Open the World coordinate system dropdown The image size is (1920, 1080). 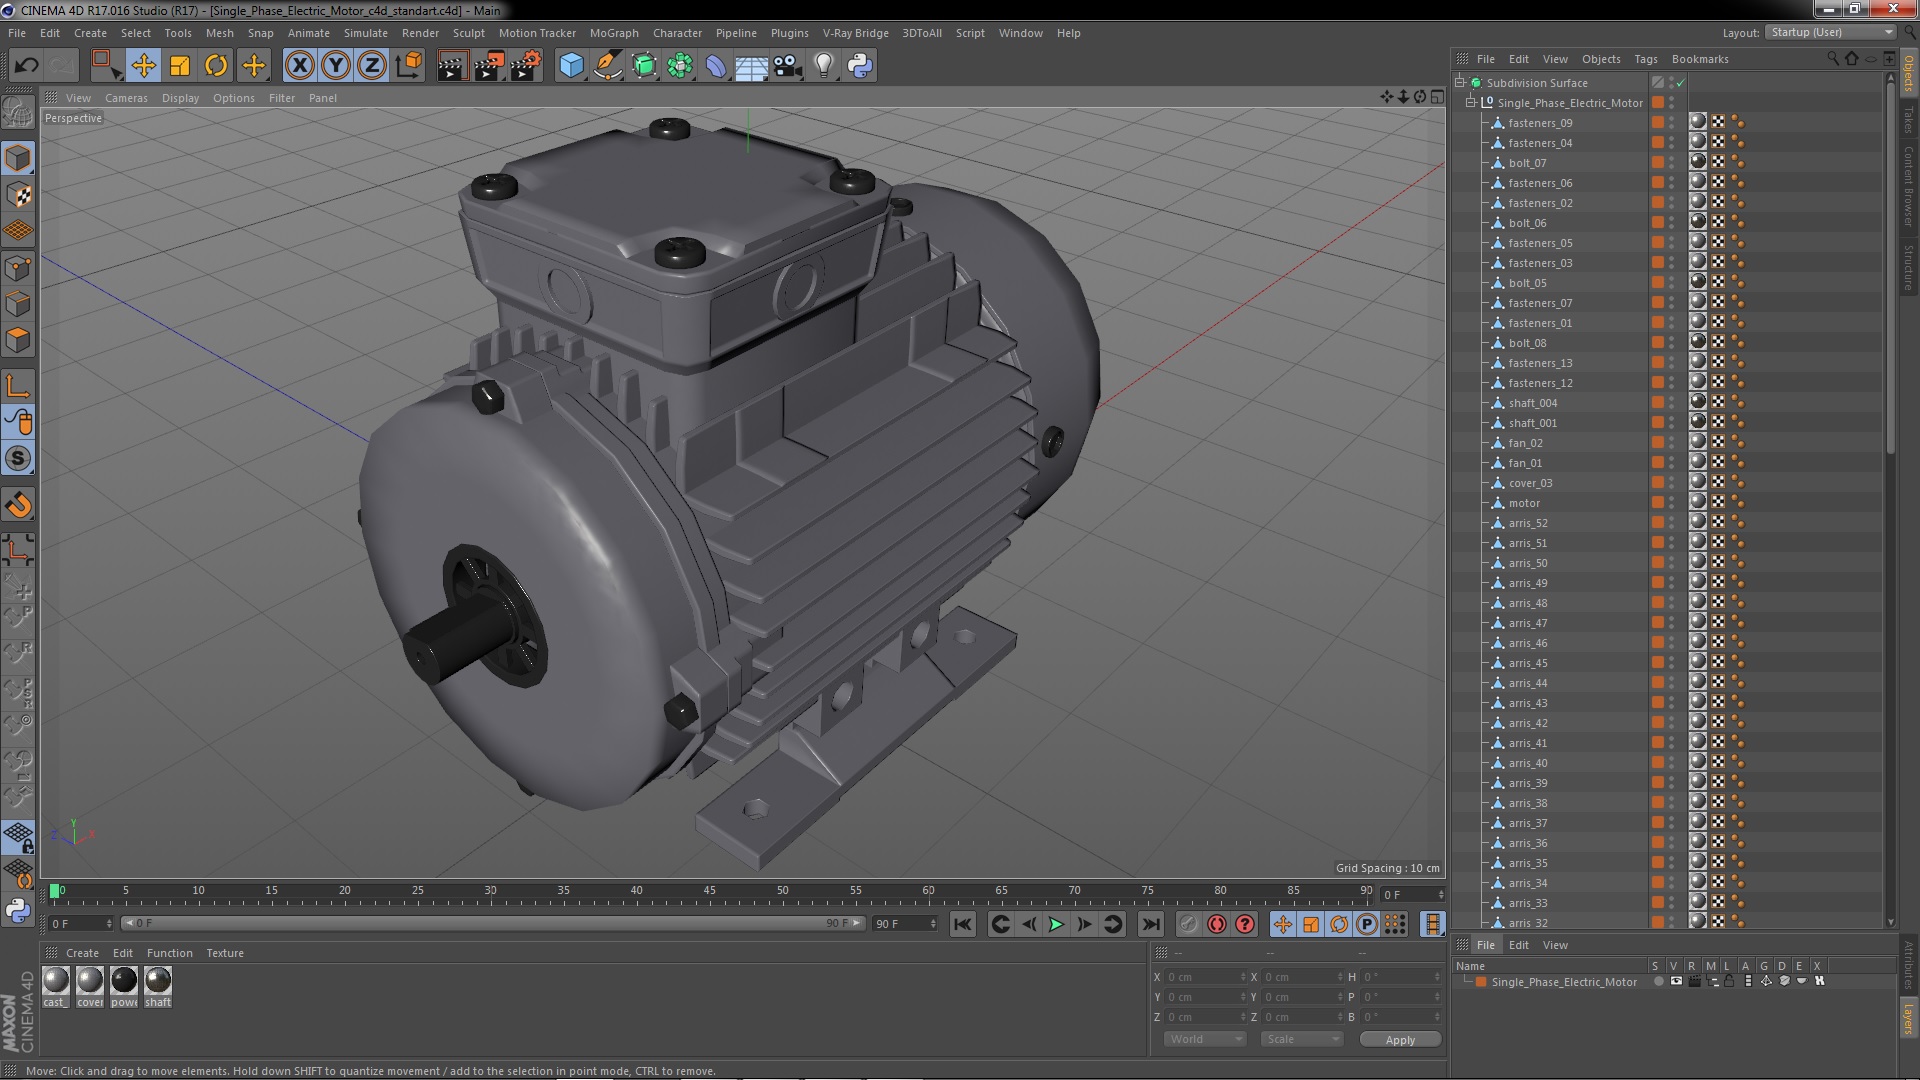click(1205, 1039)
